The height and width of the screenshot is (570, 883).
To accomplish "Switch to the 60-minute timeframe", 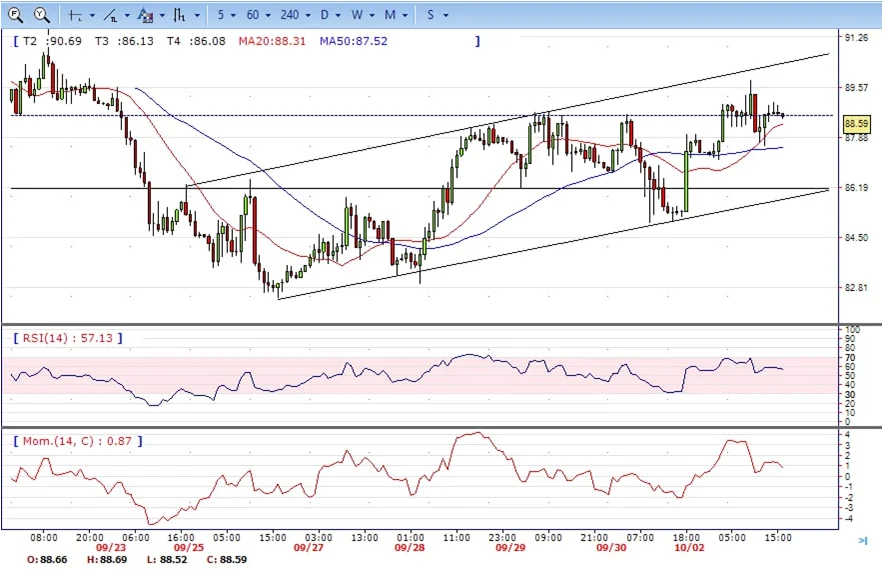I will [x=253, y=15].
